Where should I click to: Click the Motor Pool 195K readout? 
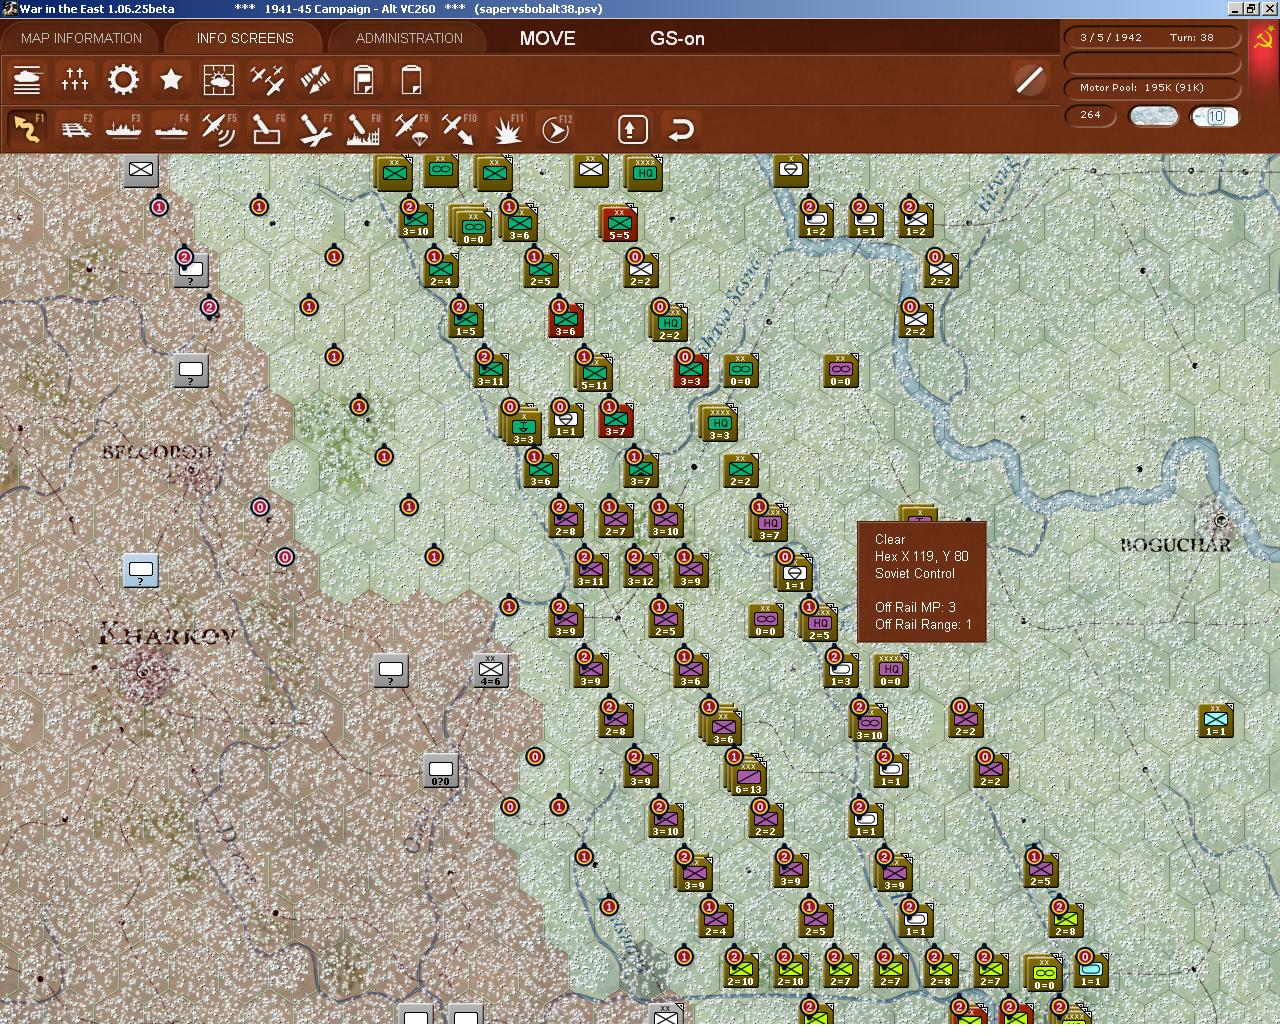(1153, 87)
